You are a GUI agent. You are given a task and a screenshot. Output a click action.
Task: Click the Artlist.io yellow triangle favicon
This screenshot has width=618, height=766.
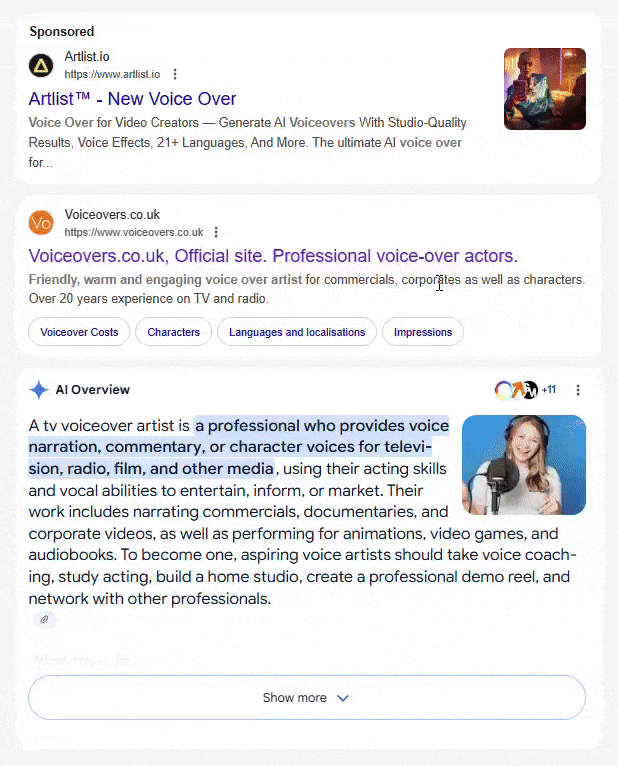(x=41, y=66)
